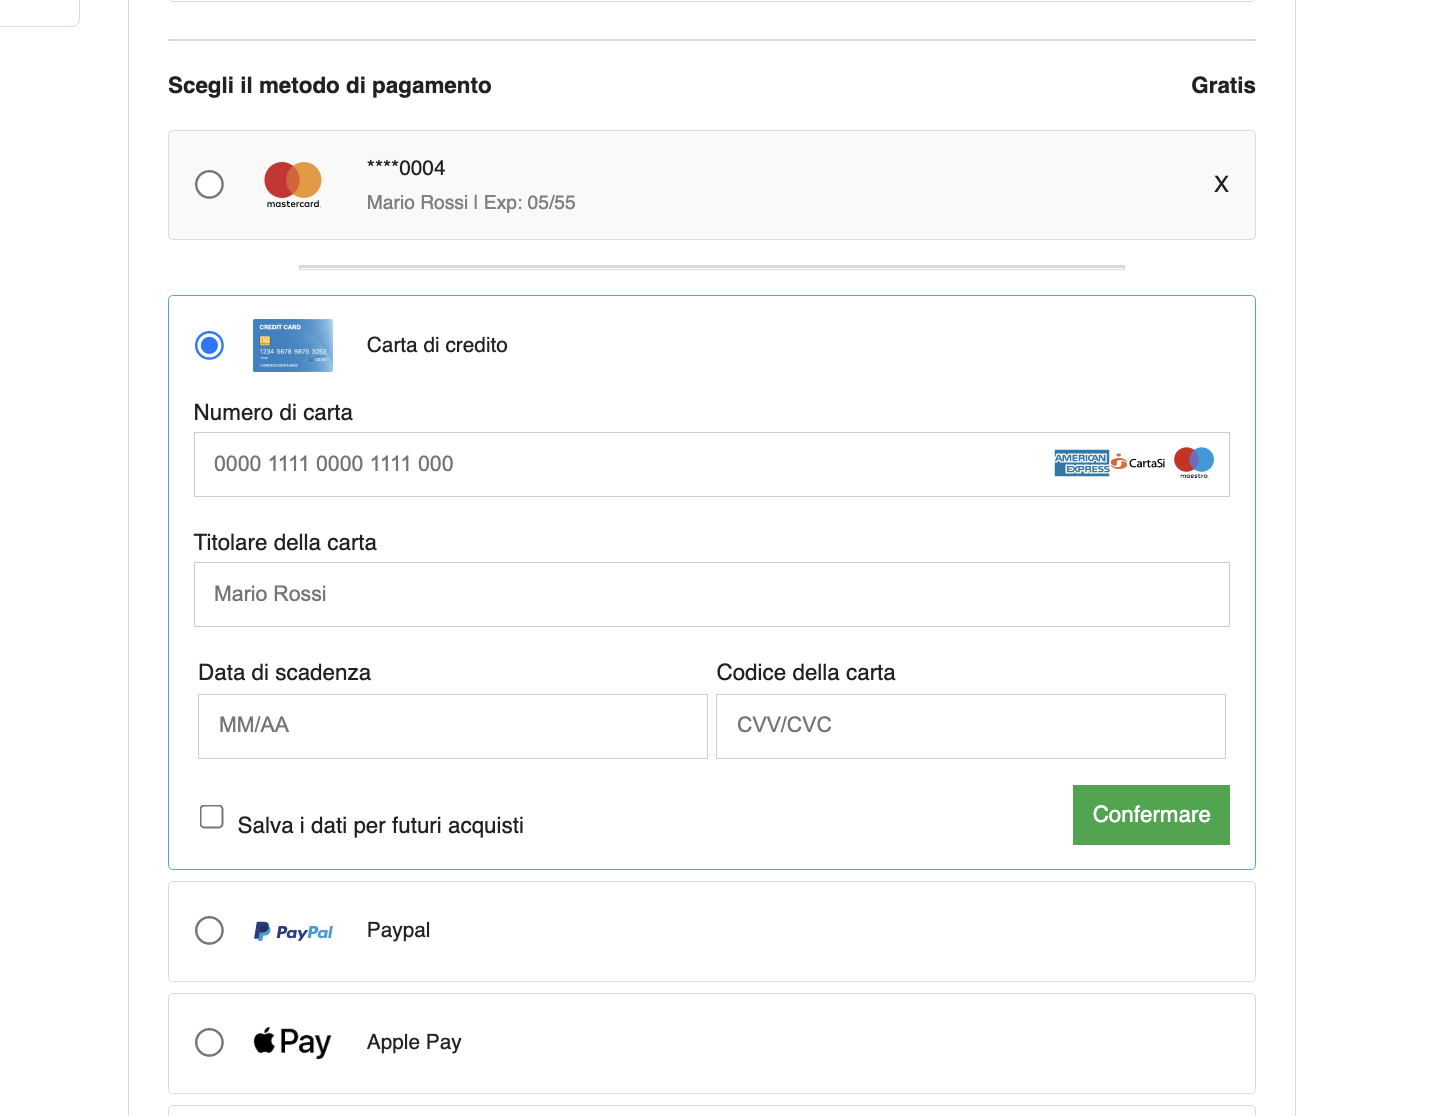Viewport: 1434px width, 1116px height.
Task: Select the Carta di credito radio button
Action: tap(209, 345)
